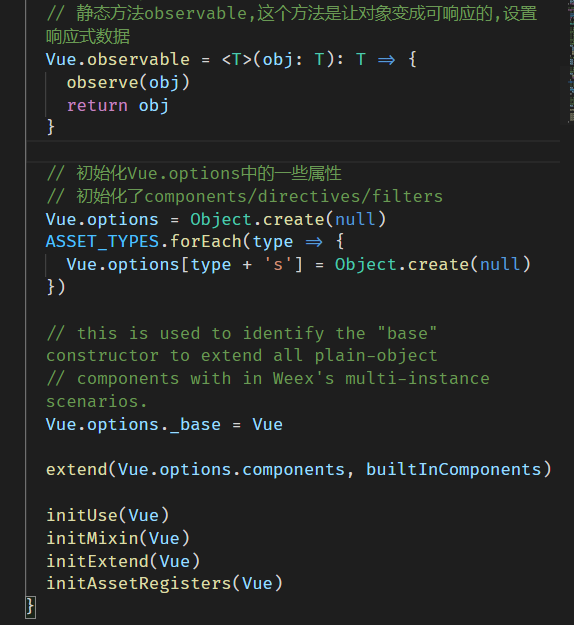Click the comment about Weex's multi-instance scenarios
Image resolution: width=574 pixels, height=625 pixels.
[x=268, y=390]
